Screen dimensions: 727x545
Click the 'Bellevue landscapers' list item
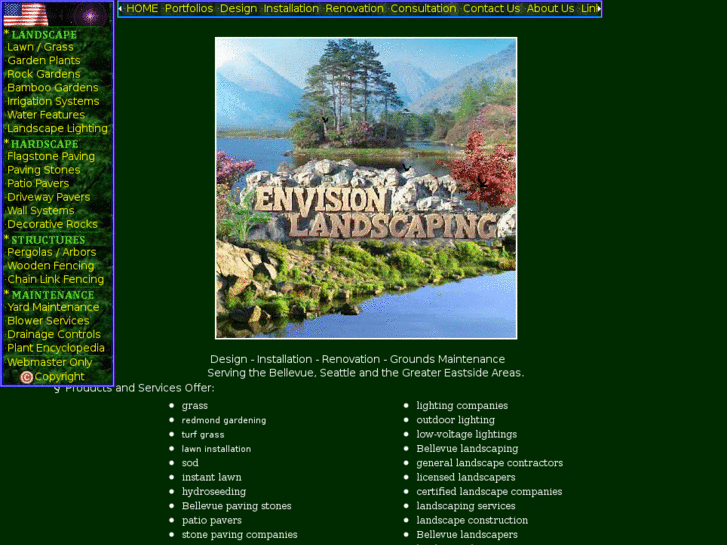[x=466, y=535]
